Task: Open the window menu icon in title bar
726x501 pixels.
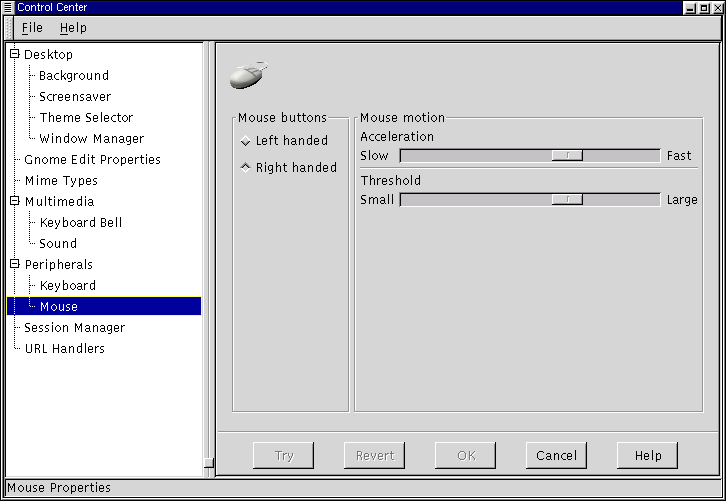Action: click(x=8, y=8)
